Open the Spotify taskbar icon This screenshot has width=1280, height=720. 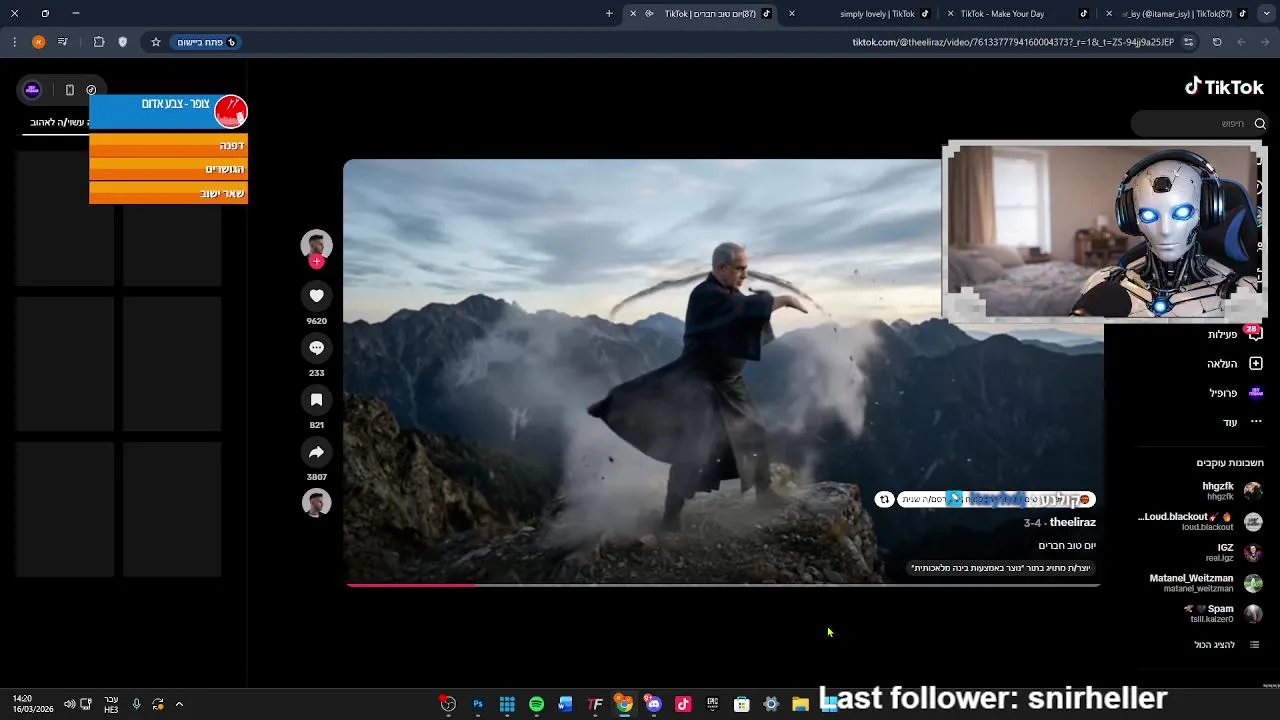click(x=536, y=704)
